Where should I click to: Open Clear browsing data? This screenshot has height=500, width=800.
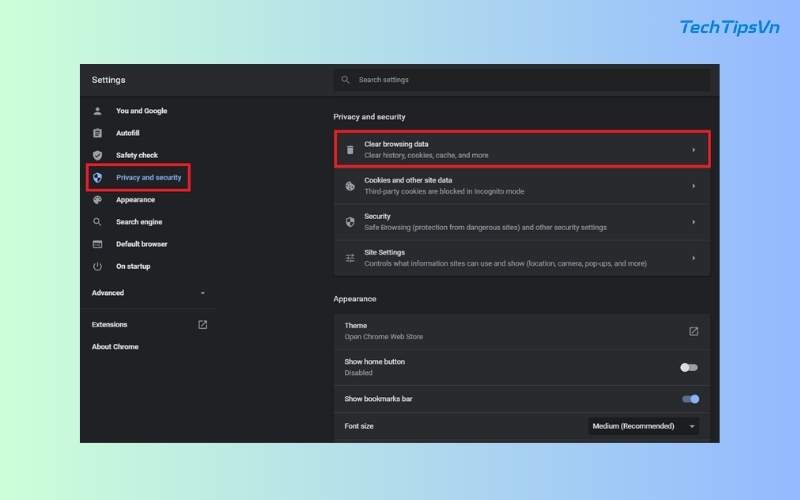coord(522,149)
